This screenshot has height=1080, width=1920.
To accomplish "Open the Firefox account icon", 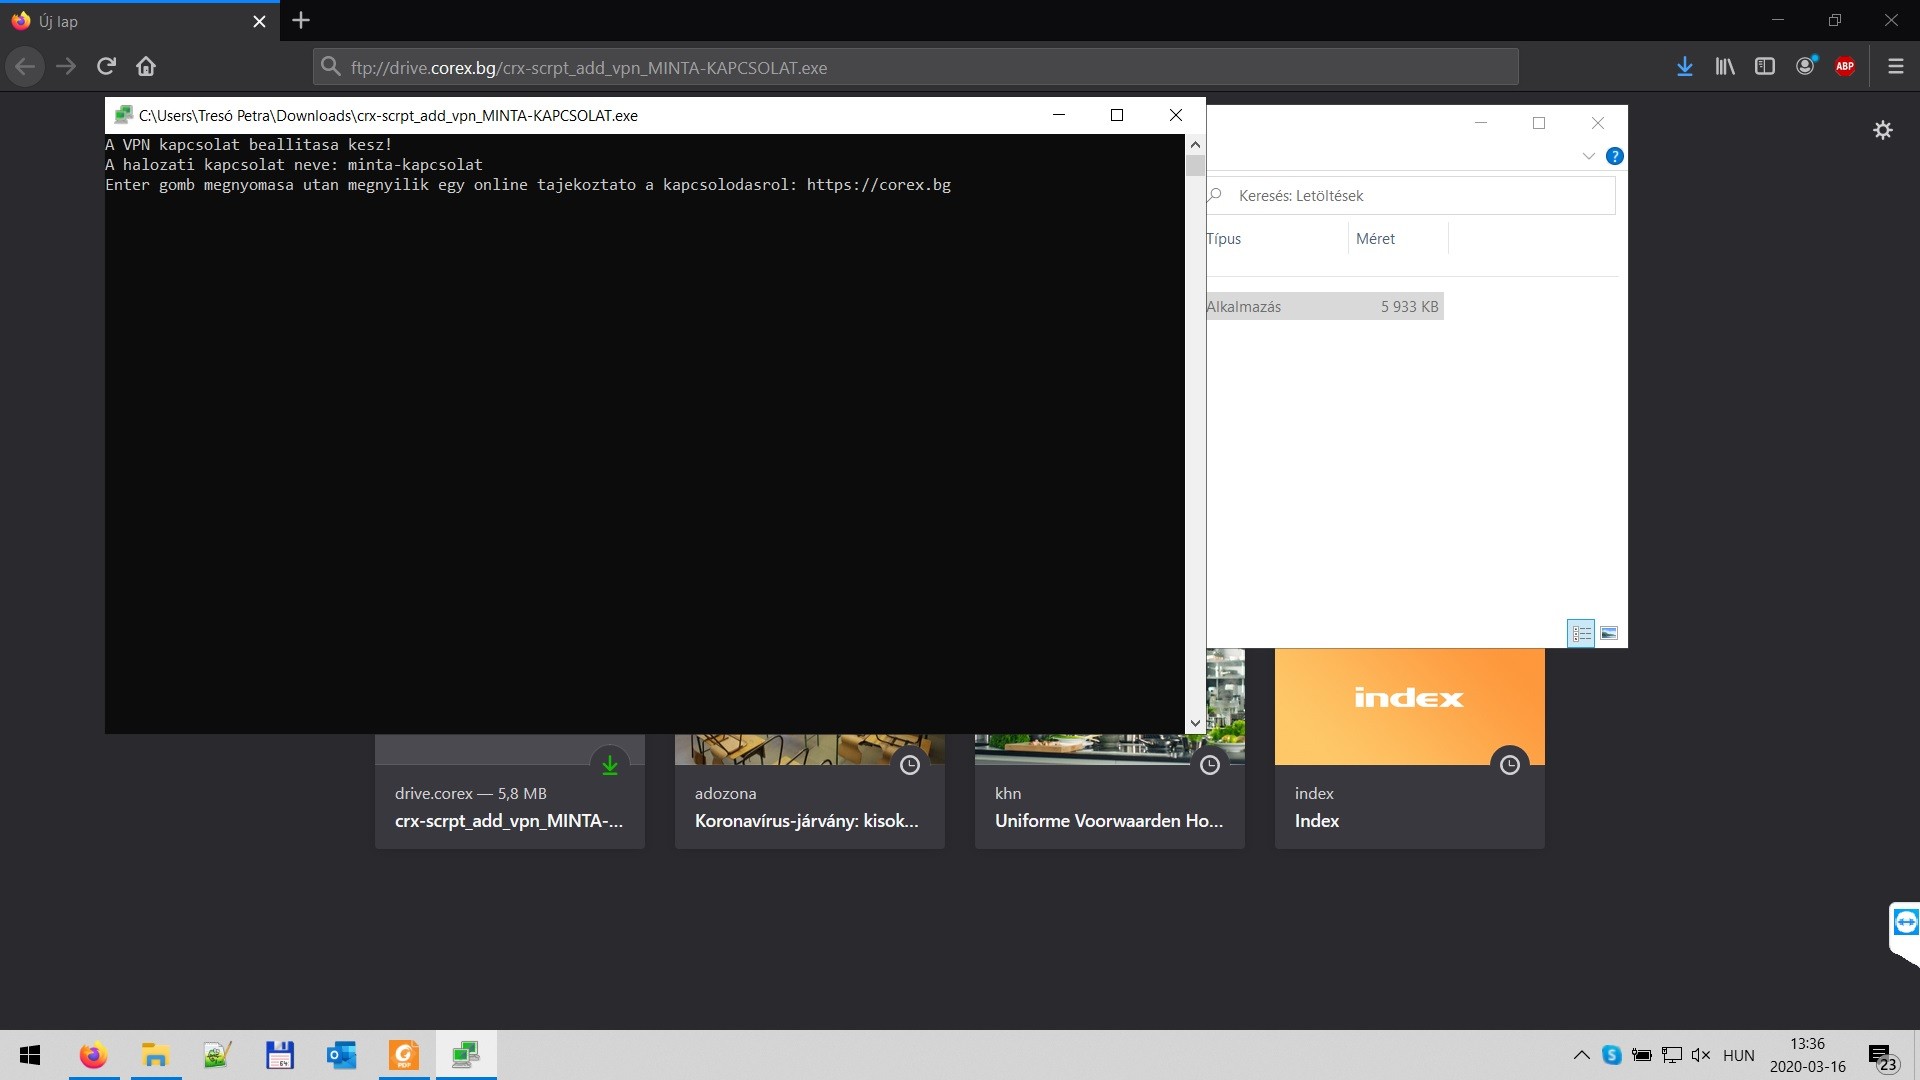I will [x=1805, y=67].
